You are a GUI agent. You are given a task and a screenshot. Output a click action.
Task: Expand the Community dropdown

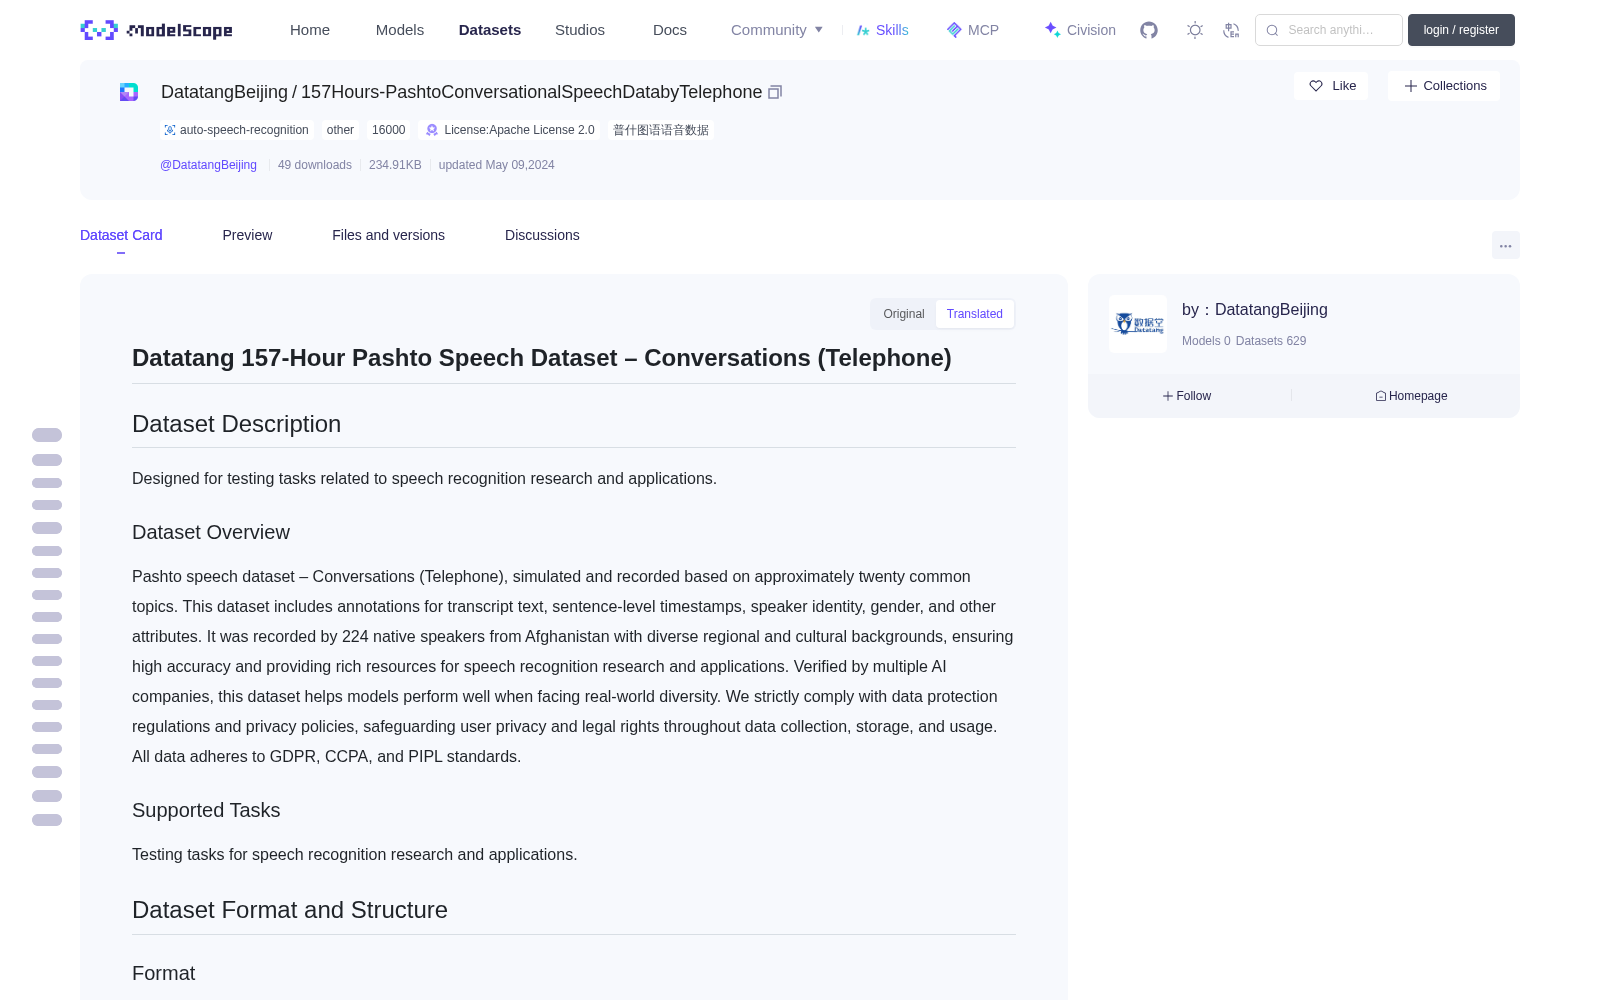(x=777, y=30)
